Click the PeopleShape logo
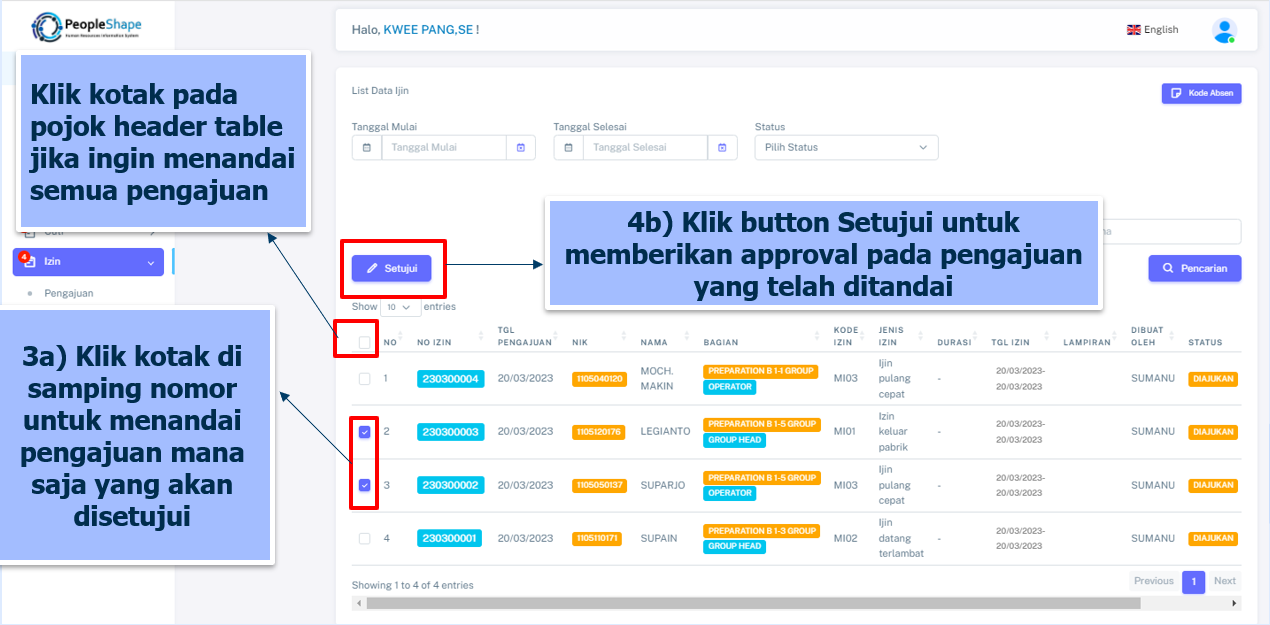 coord(86,26)
